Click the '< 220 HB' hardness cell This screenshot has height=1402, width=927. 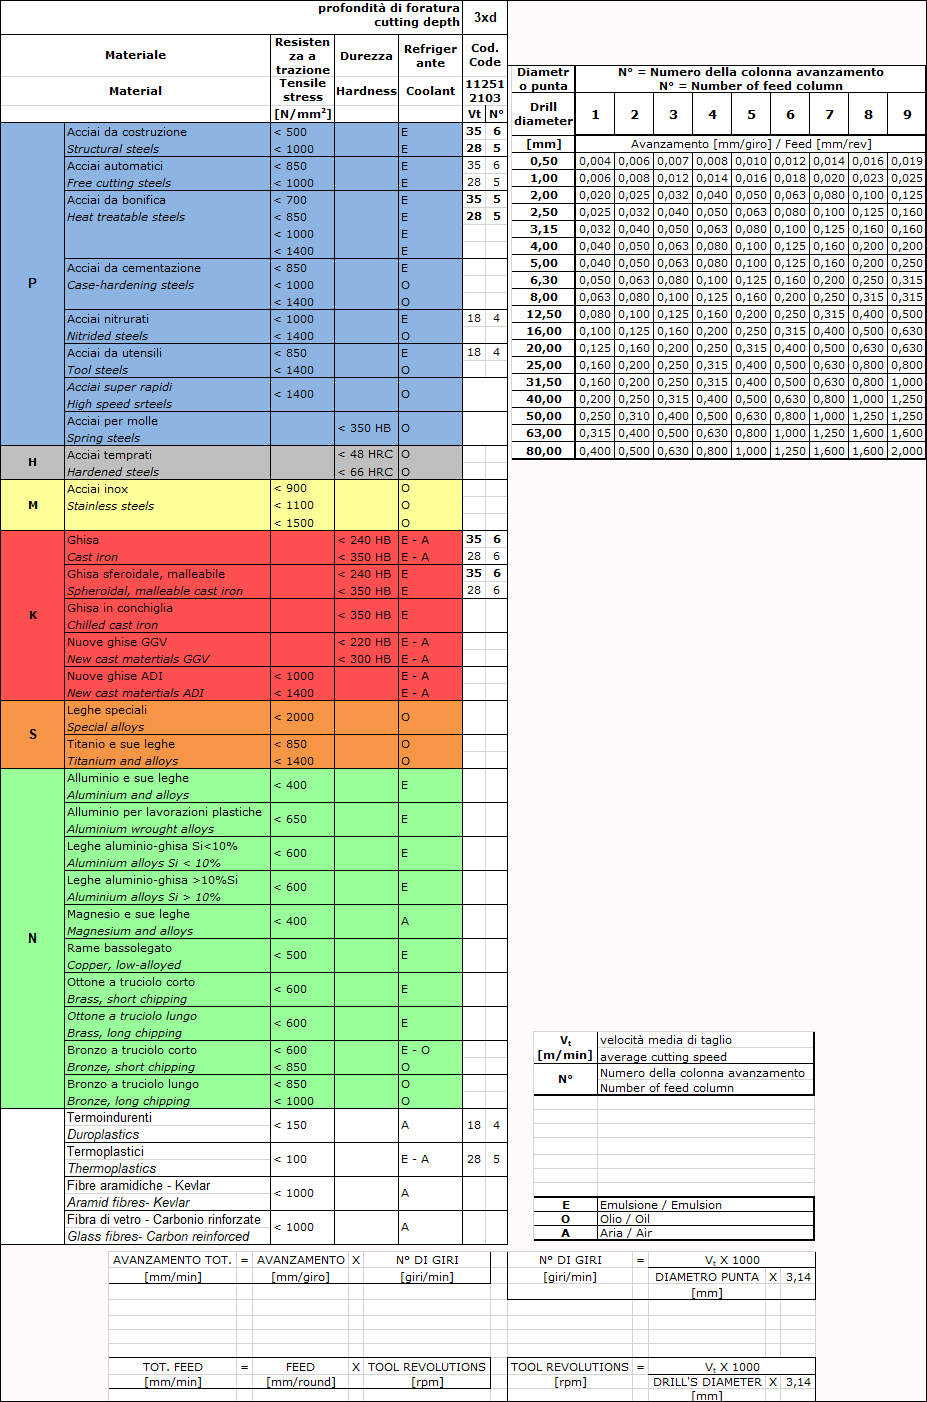pos(366,642)
